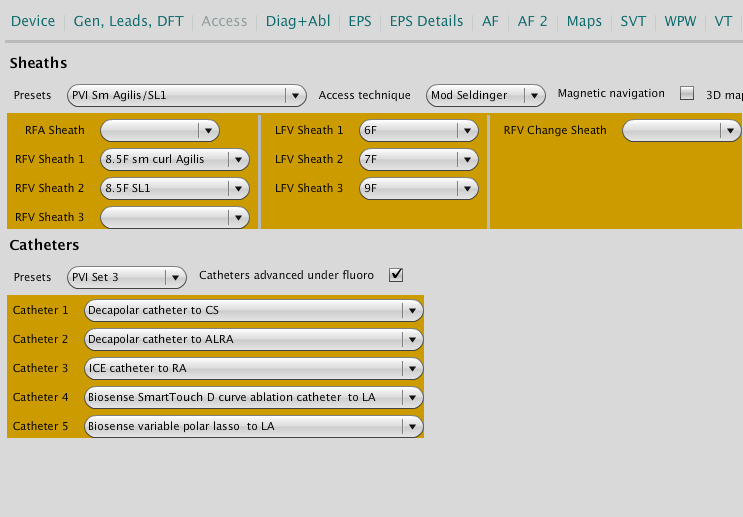This screenshot has width=743, height=517.
Task: Expand the RFA Sheath dropdown
Action: coord(160,130)
